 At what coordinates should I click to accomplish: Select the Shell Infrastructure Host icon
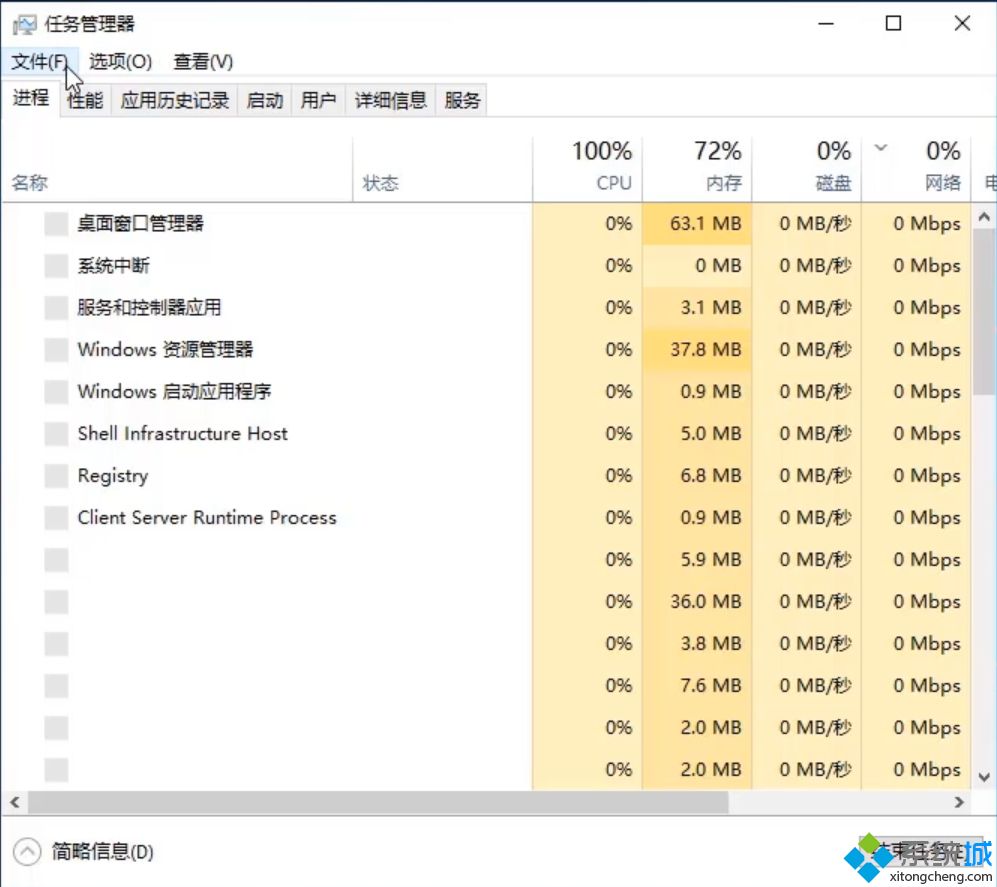point(56,434)
